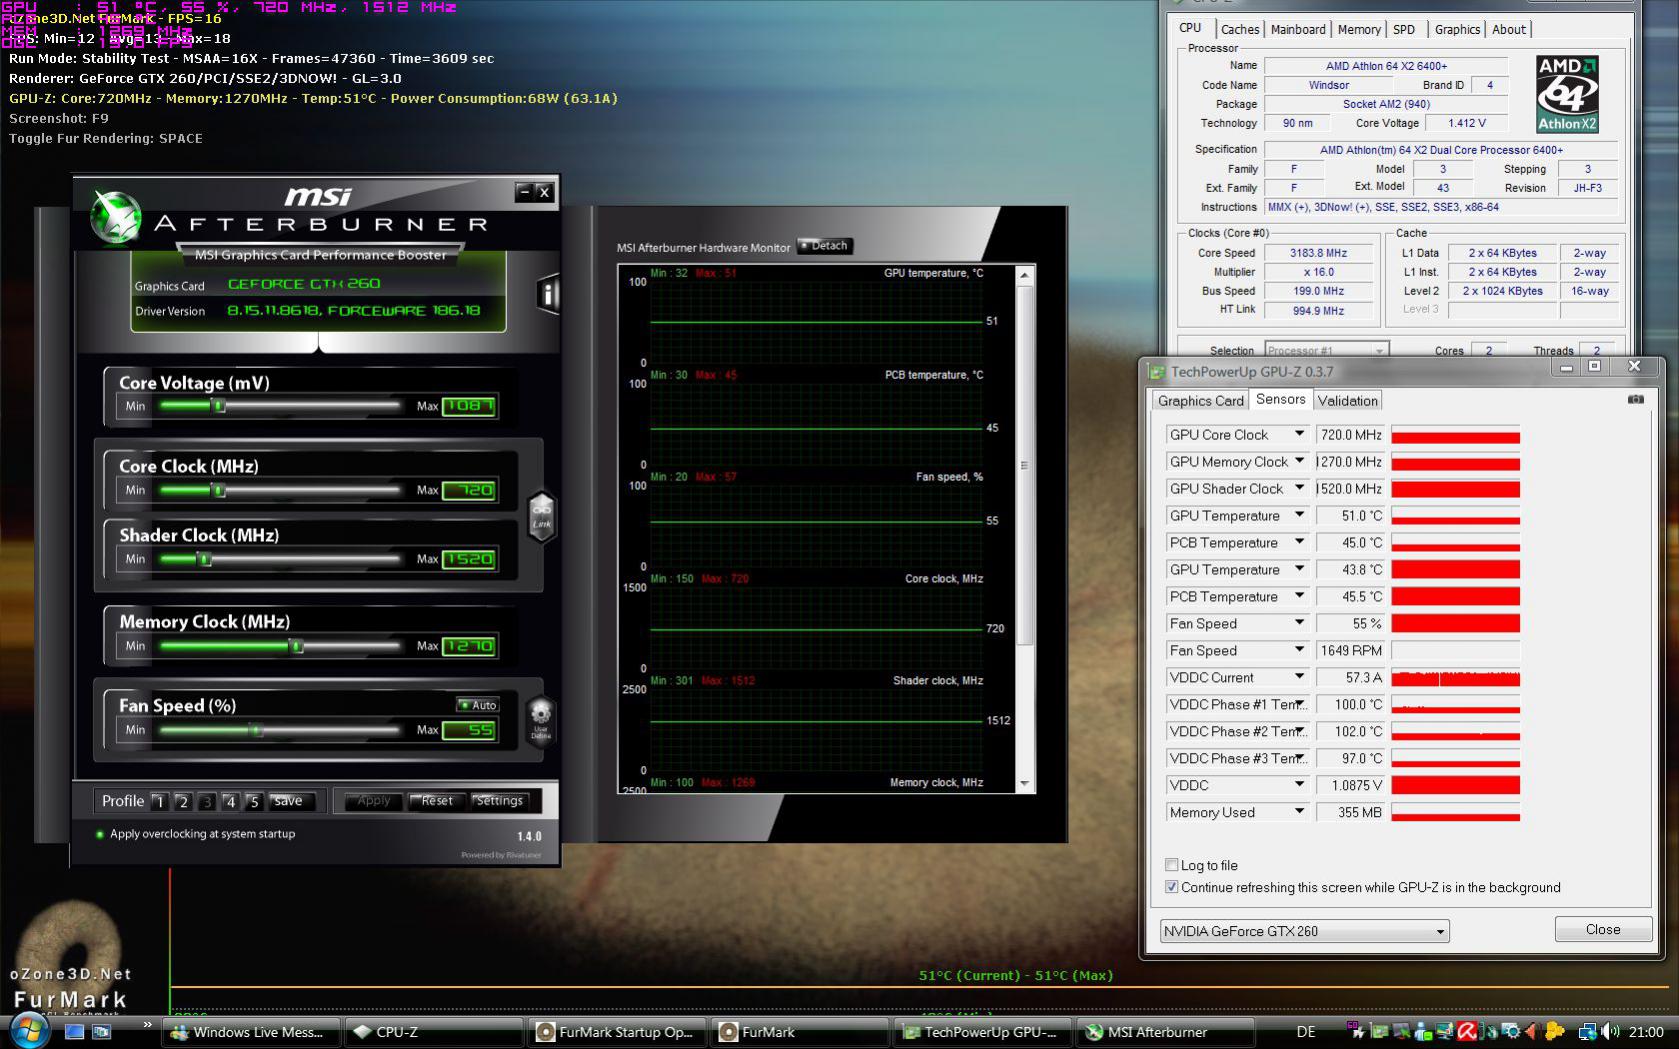The width and height of the screenshot is (1679, 1049).
Task: Click the Core Voltage Max value field
Action: pyautogui.click(x=469, y=406)
